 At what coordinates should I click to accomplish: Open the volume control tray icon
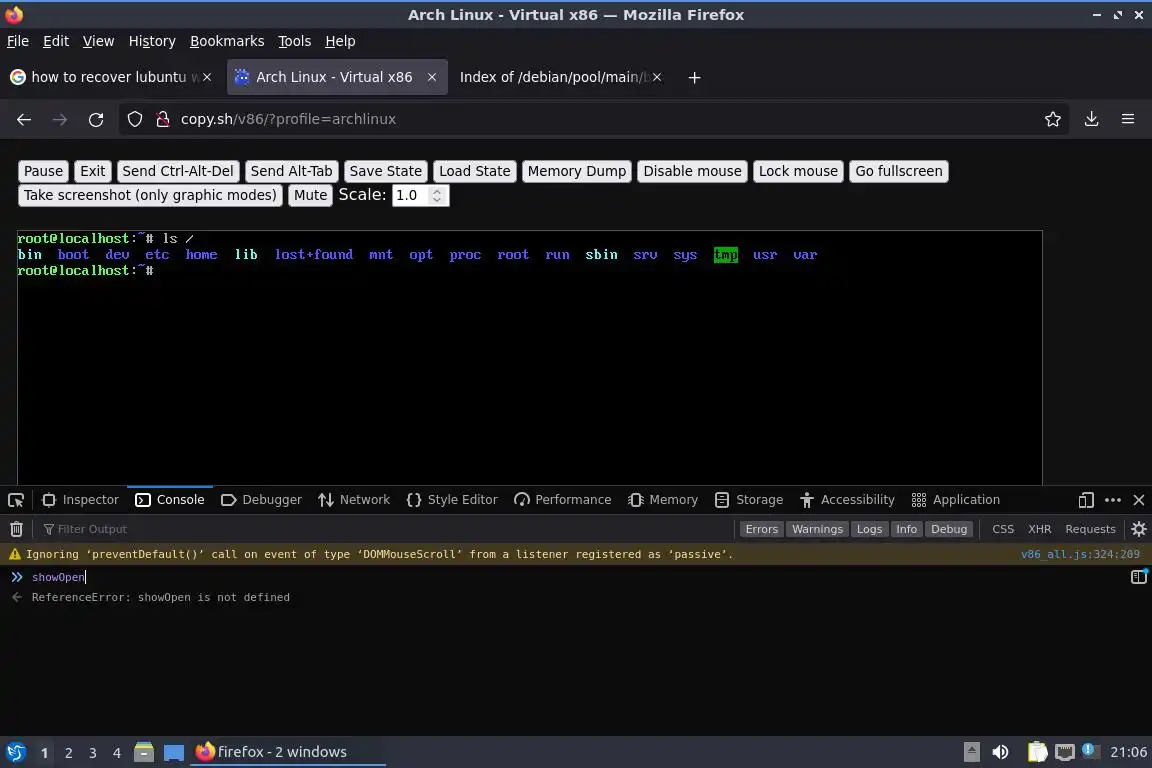tap(1001, 752)
